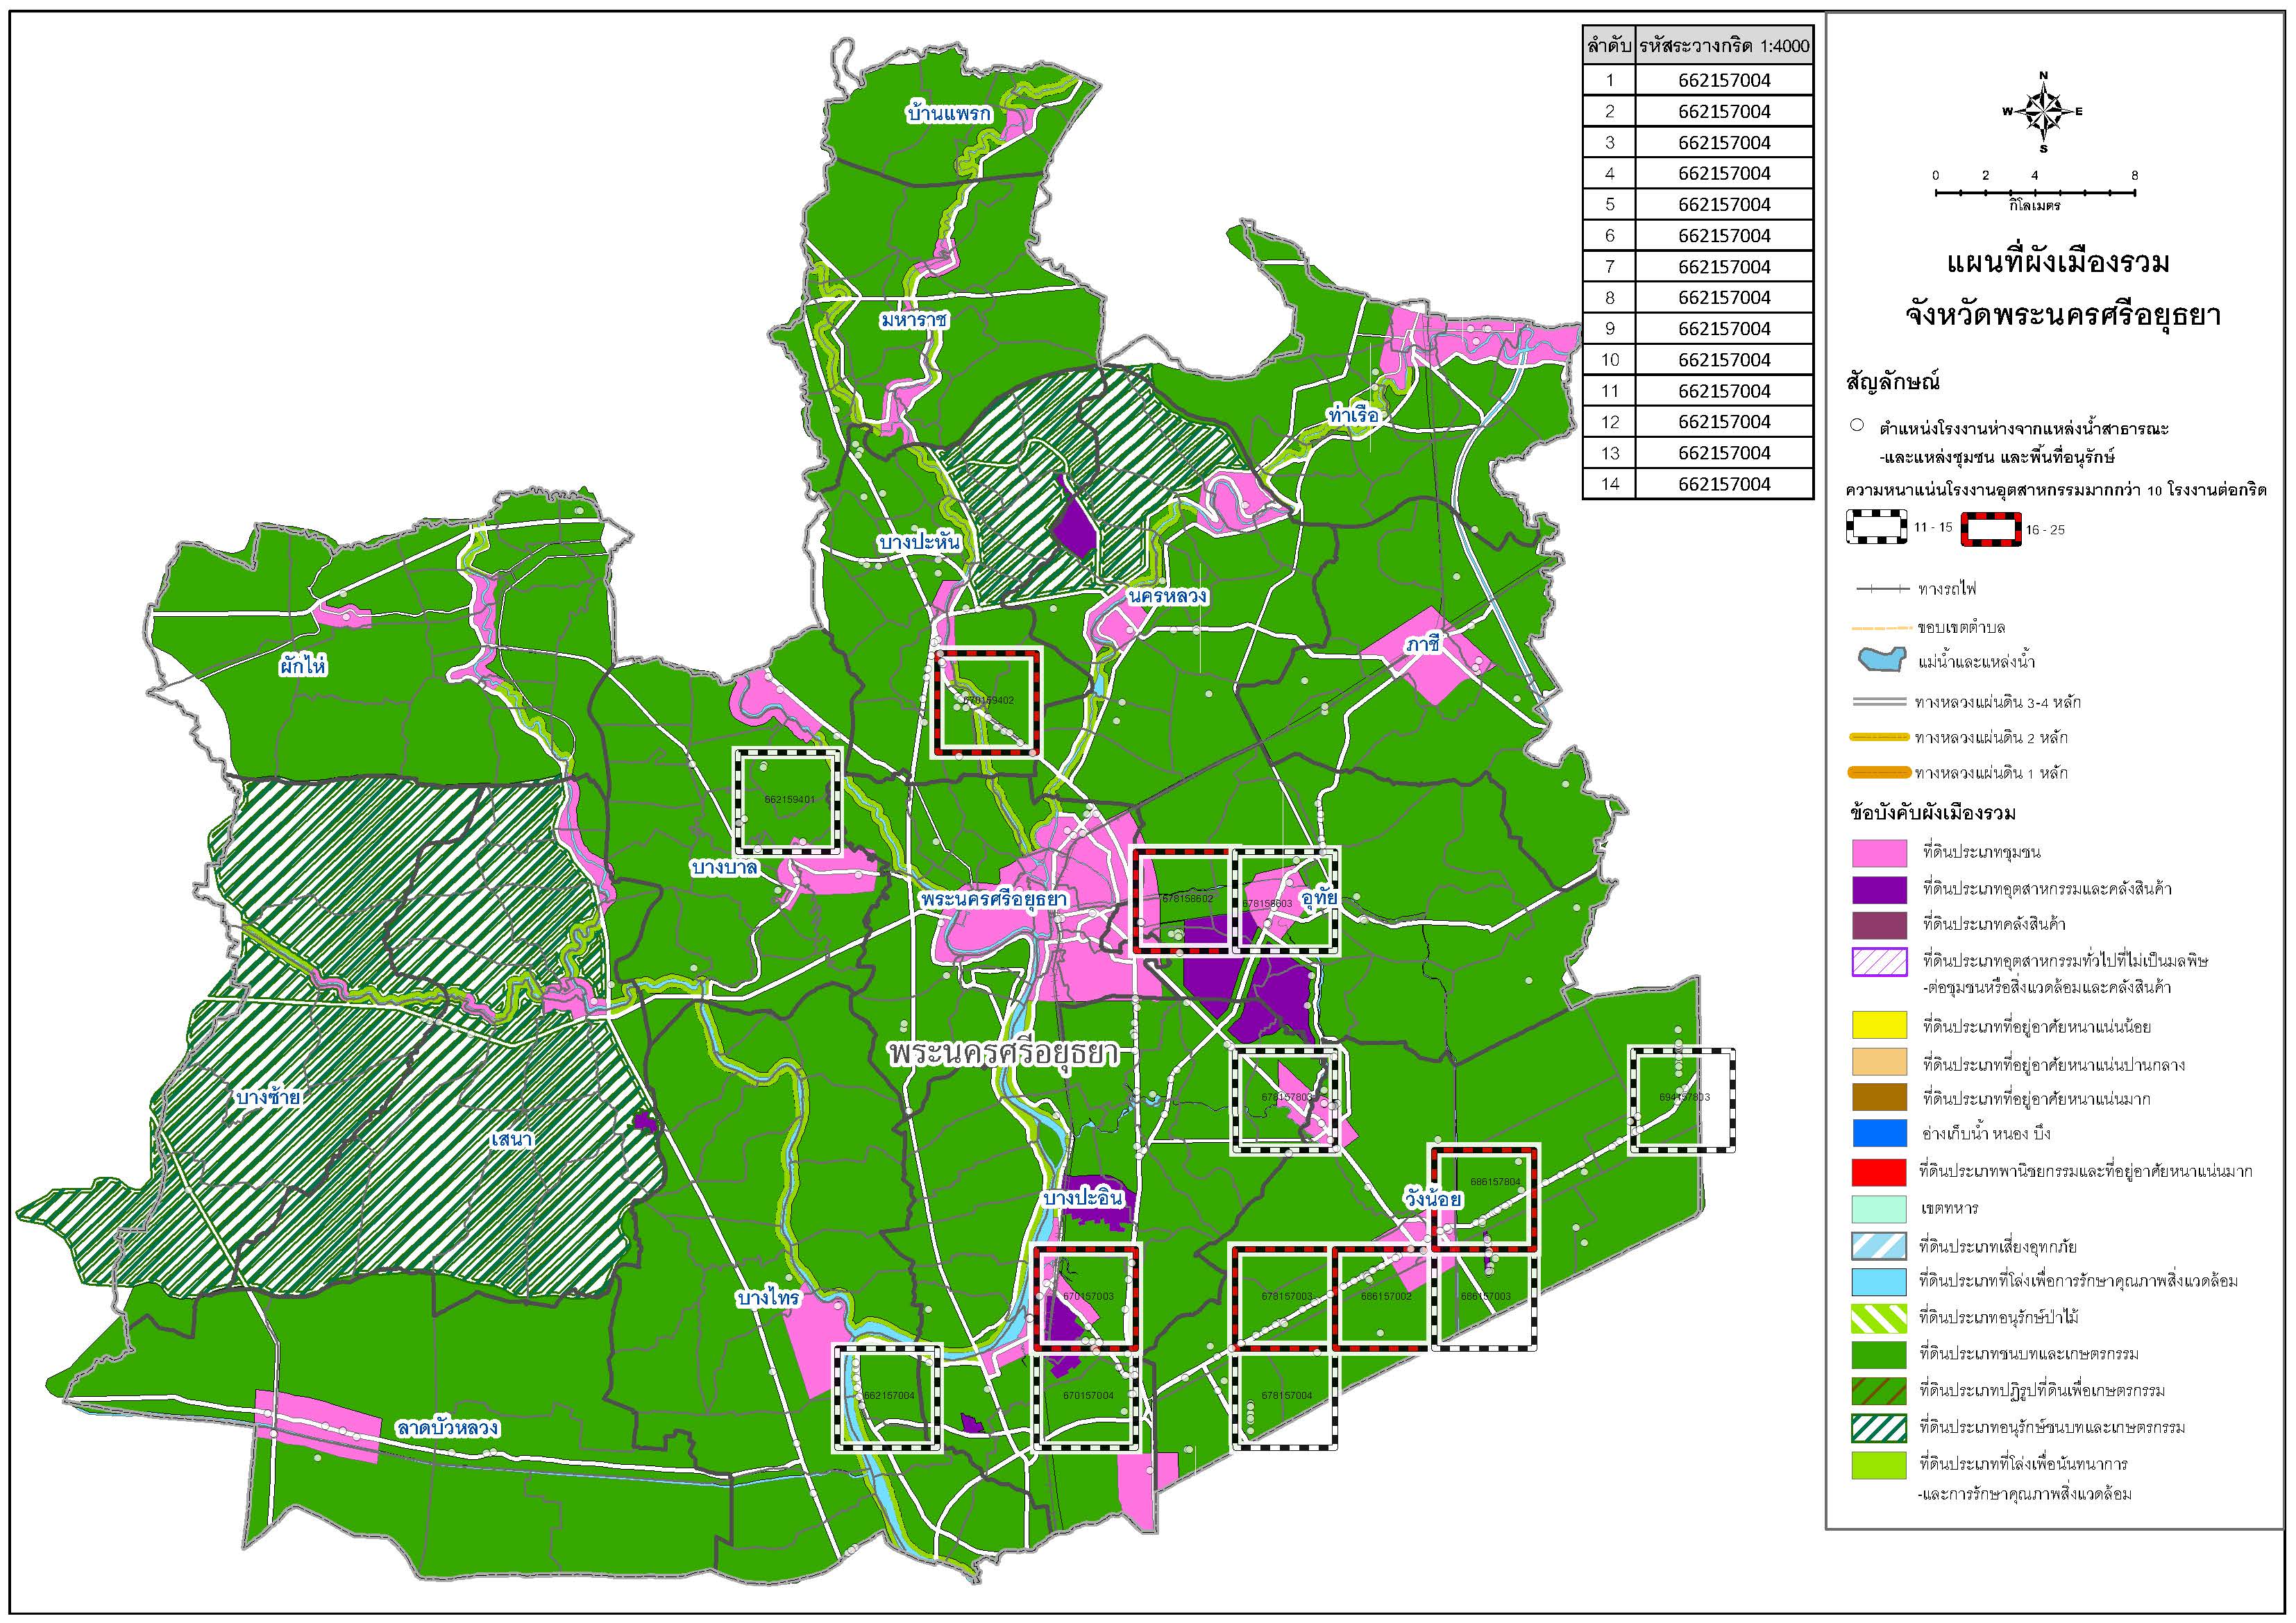
Task: Click the บางปะหัน district label on map
Action: coord(920,542)
